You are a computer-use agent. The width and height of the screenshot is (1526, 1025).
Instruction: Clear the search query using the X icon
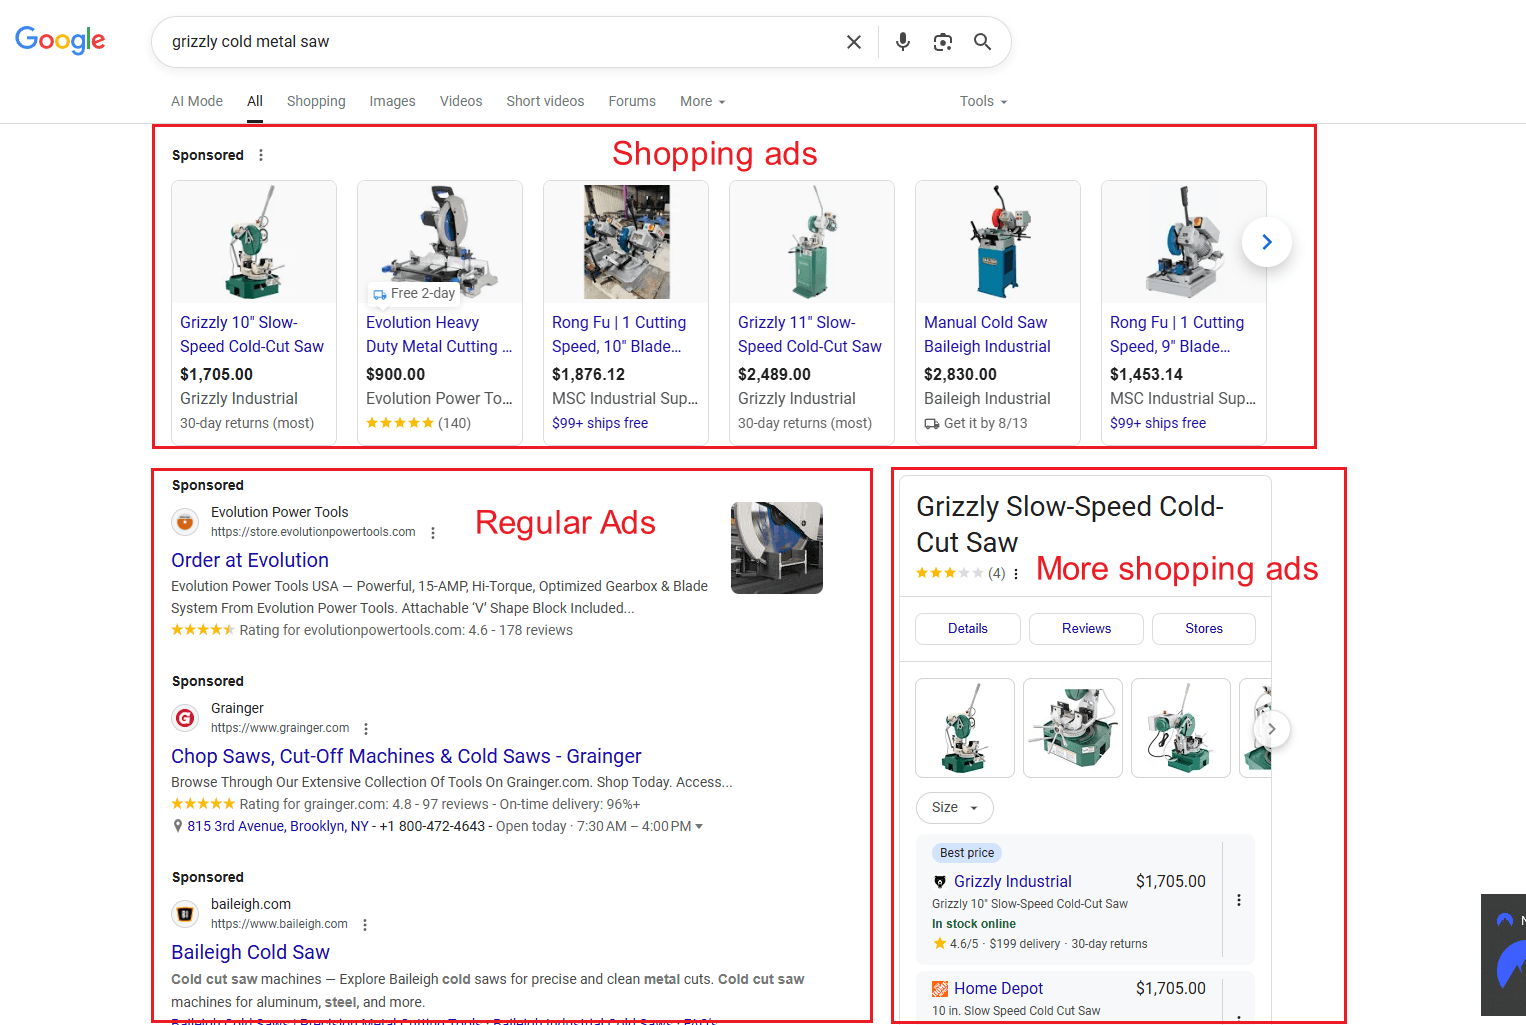point(853,41)
